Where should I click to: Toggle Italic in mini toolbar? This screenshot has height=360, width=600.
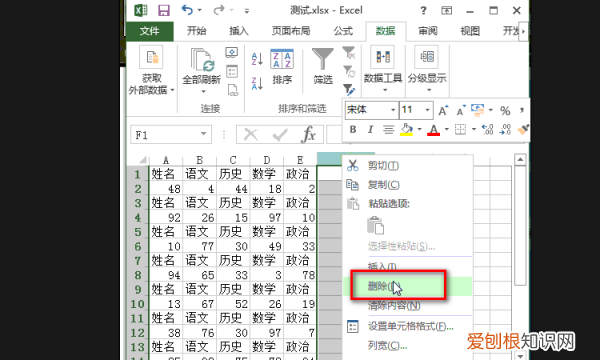click(370, 130)
